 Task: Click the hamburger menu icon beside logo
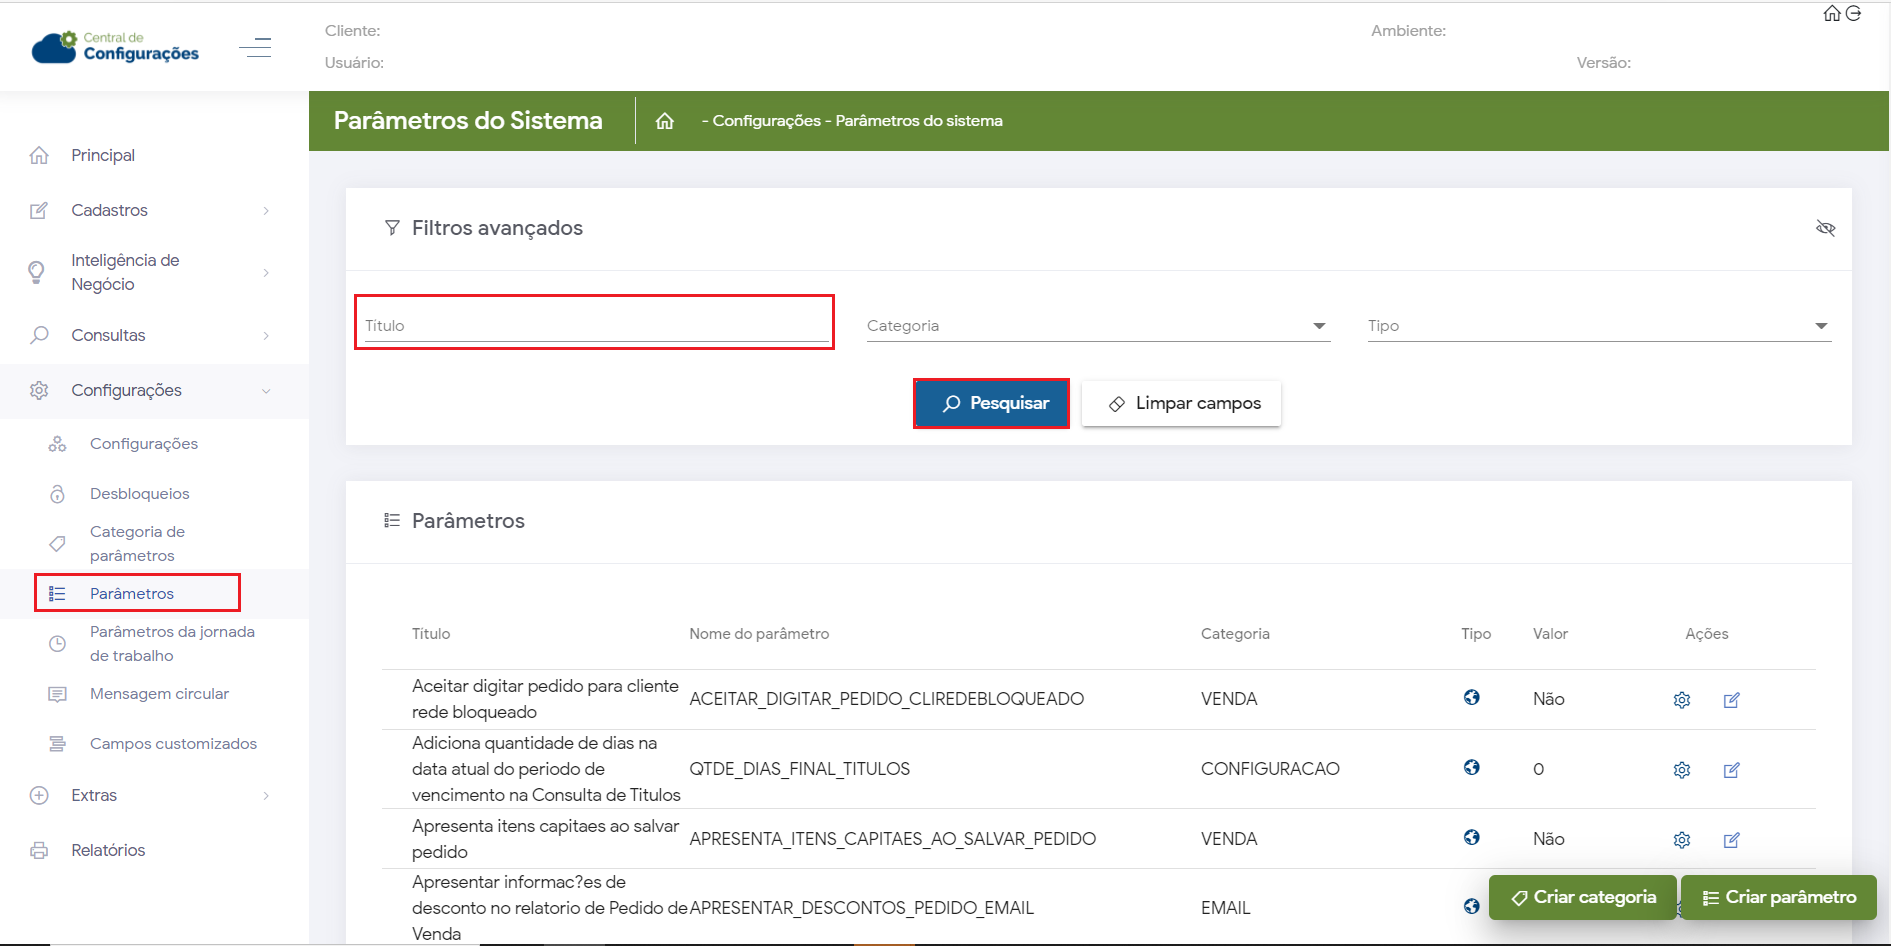point(255,47)
